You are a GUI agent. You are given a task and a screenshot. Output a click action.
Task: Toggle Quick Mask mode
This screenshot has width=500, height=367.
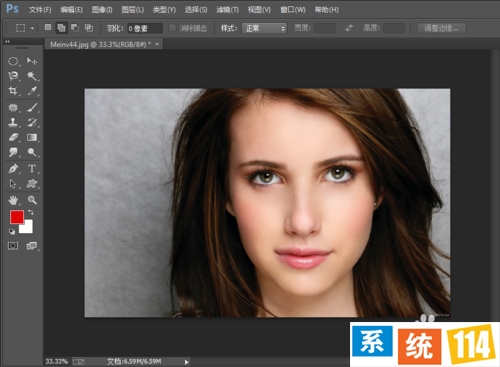click(13, 246)
